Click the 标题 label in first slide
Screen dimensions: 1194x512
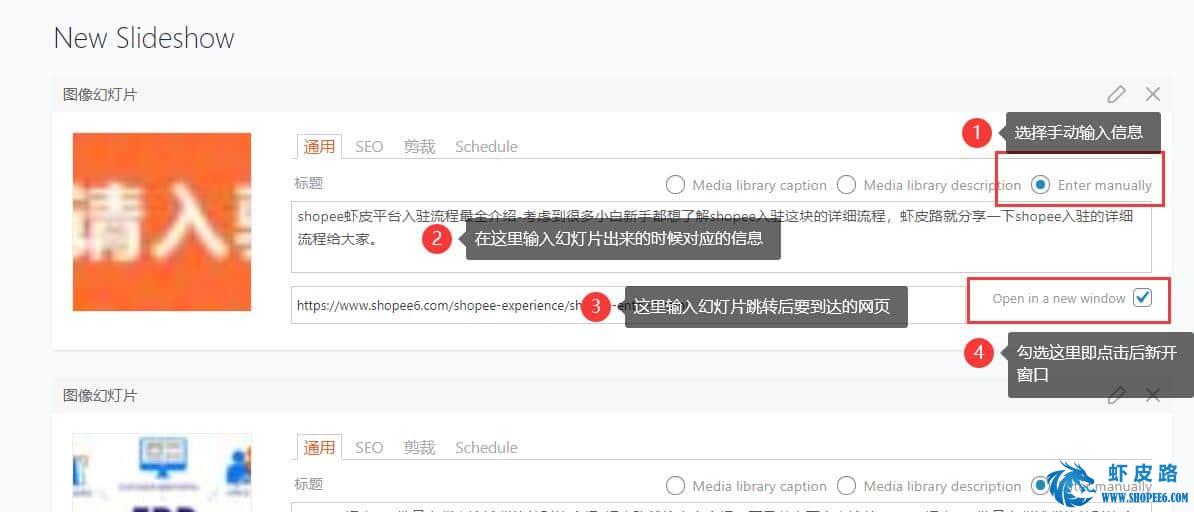(308, 183)
